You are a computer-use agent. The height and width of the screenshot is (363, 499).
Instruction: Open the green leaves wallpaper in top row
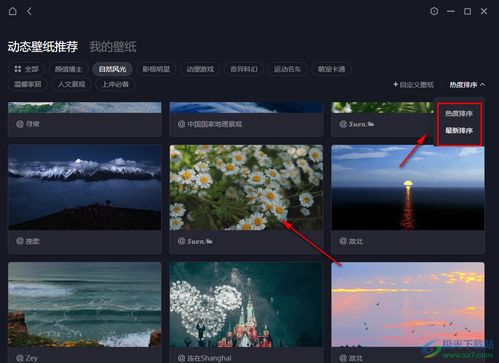coord(383,107)
